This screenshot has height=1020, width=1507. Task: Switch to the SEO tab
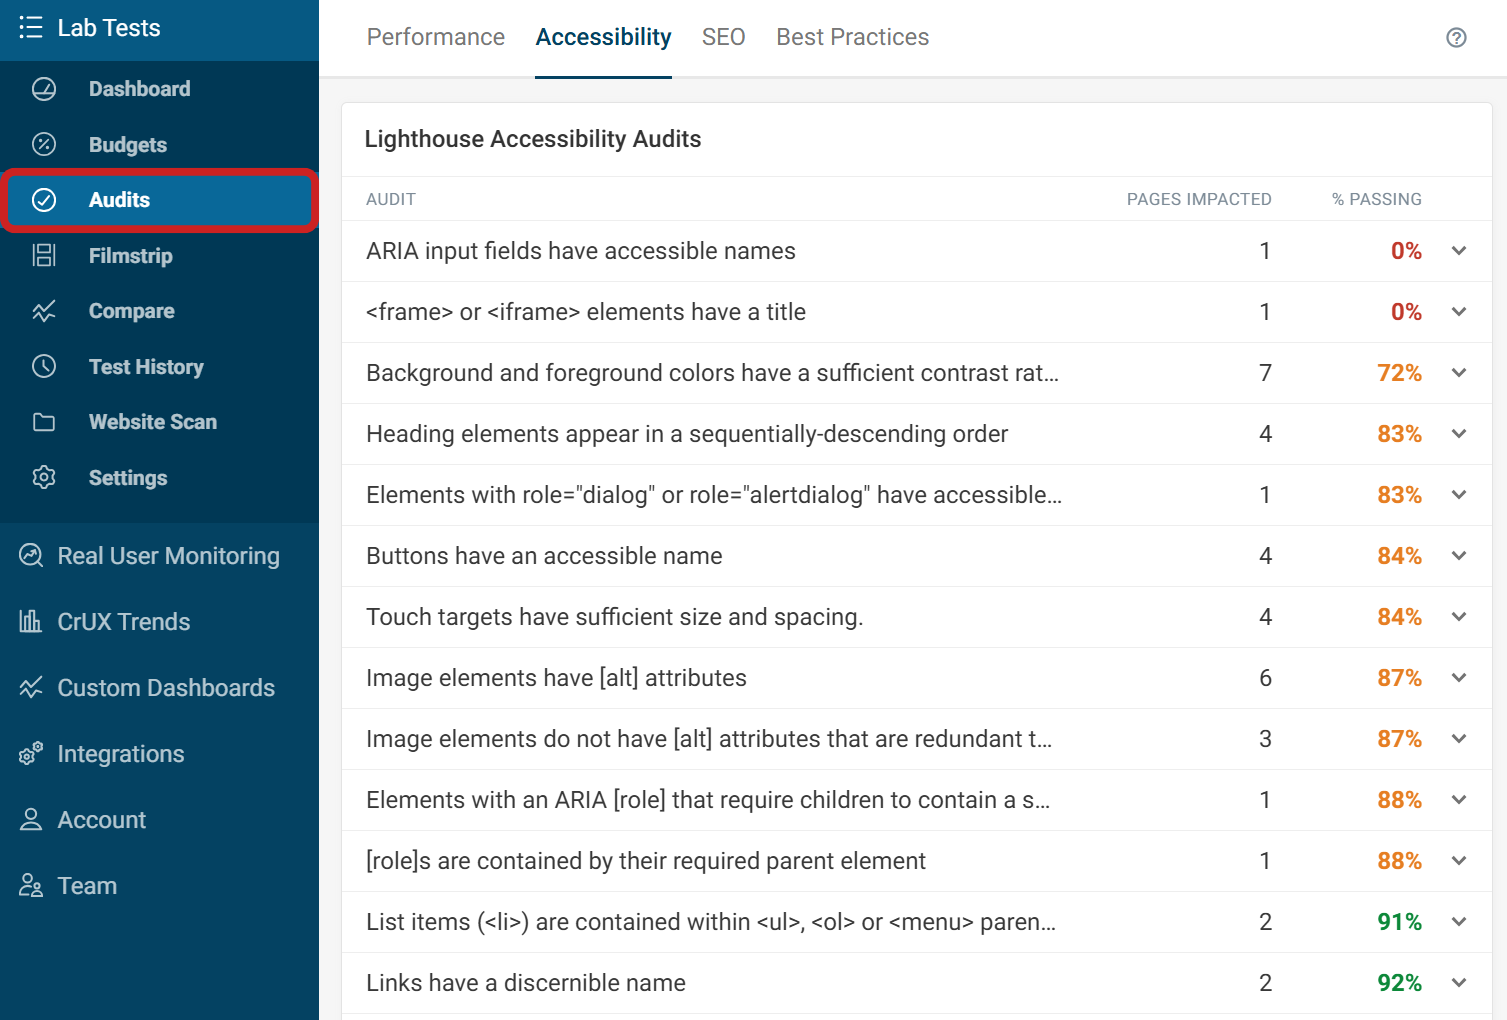tap(723, 37)
